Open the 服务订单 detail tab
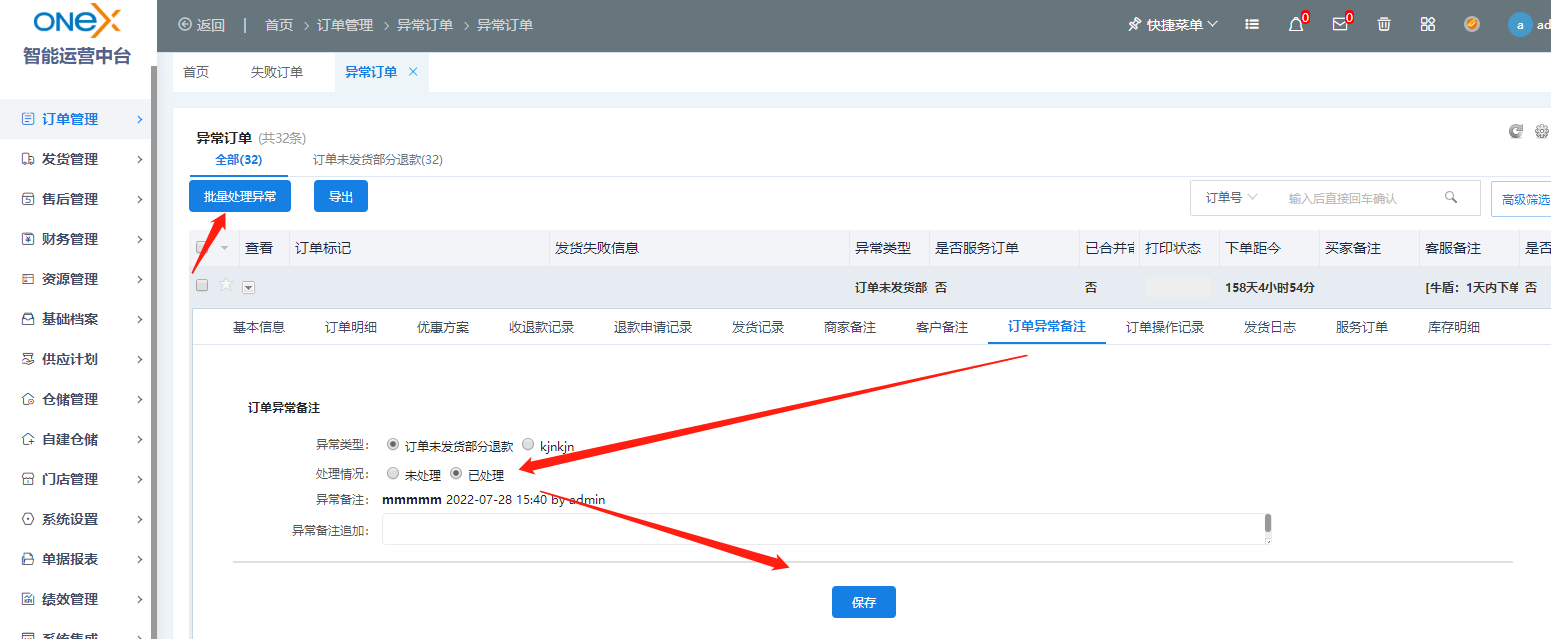This screenshot has height=639, width=1551. click(x=1362, y=327)
